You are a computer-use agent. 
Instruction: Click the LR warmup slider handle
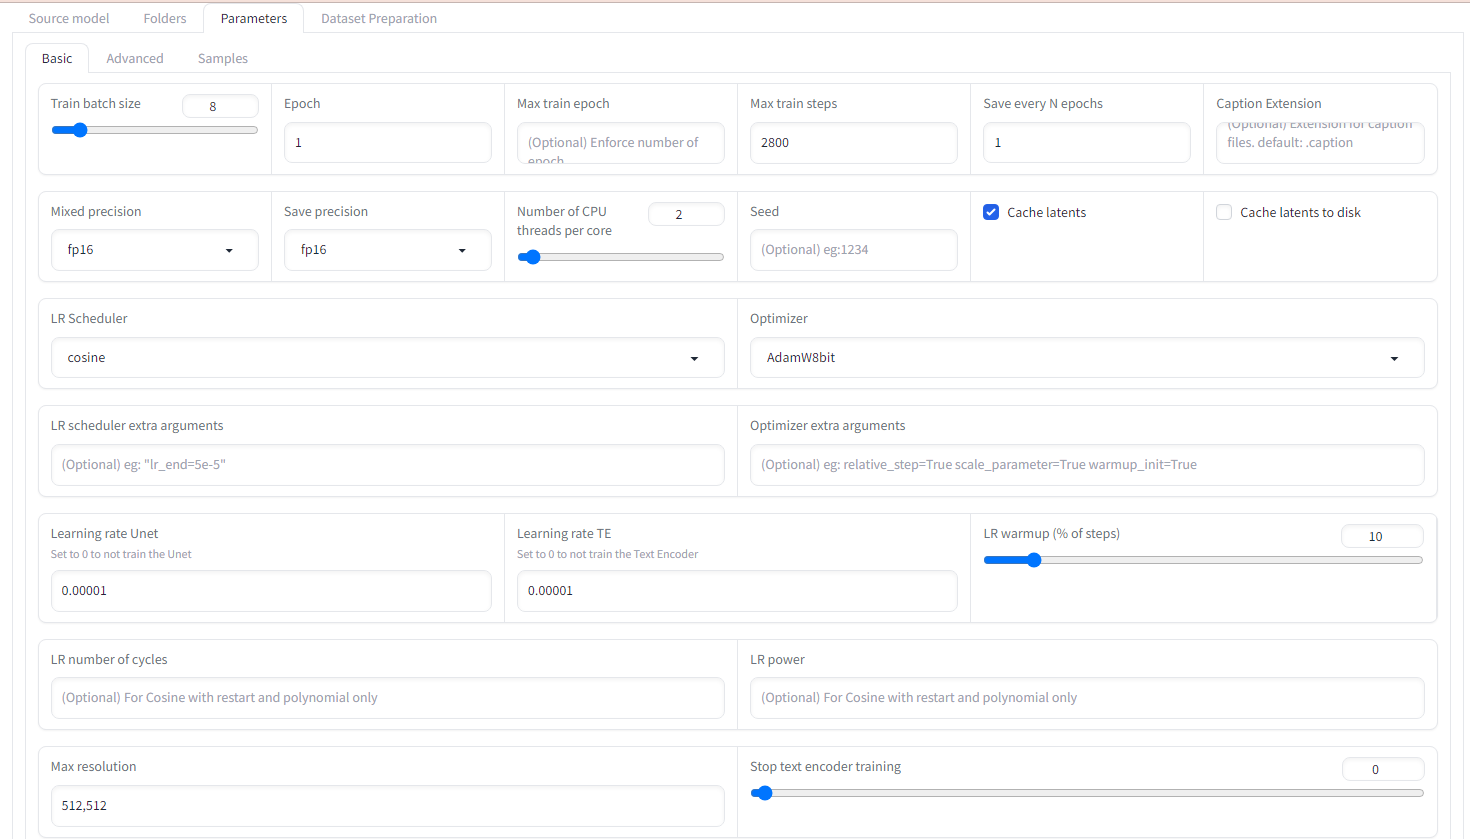tap(1034, 560)
